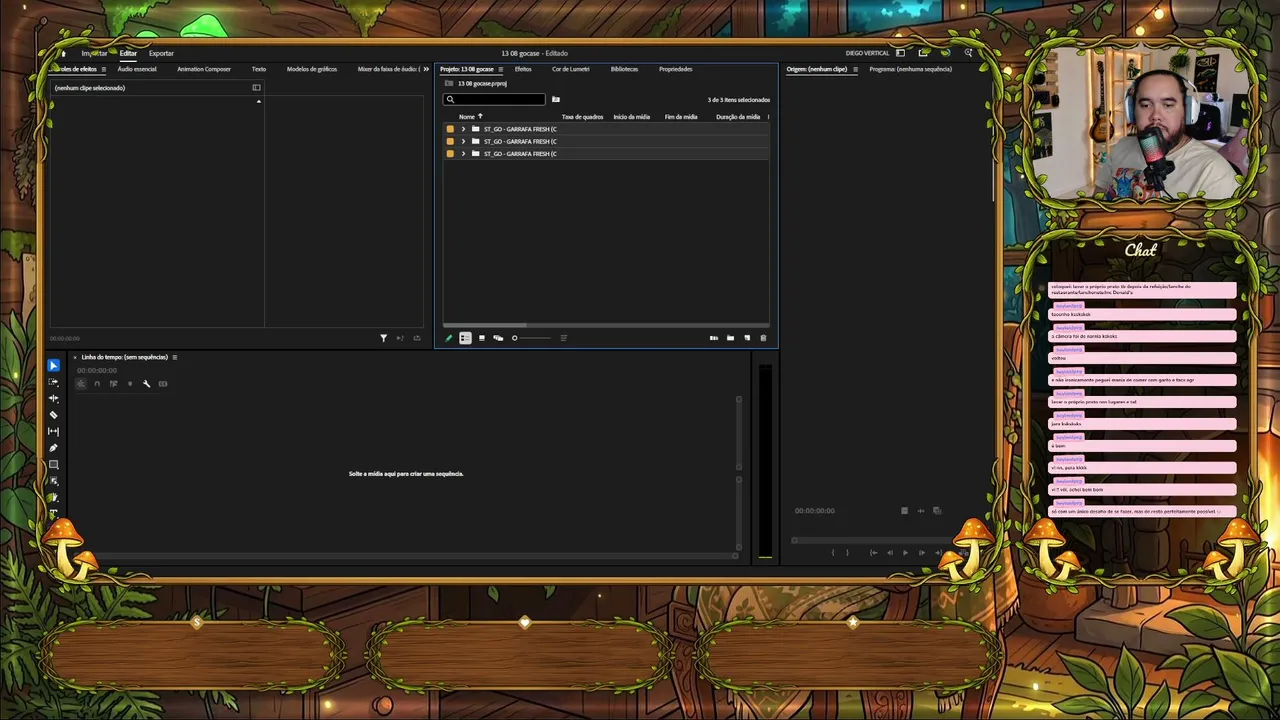The height and width of the screenshot is (720, 1280).
Task: Click the New Item icon in project panel
Action: click(746, 338)
